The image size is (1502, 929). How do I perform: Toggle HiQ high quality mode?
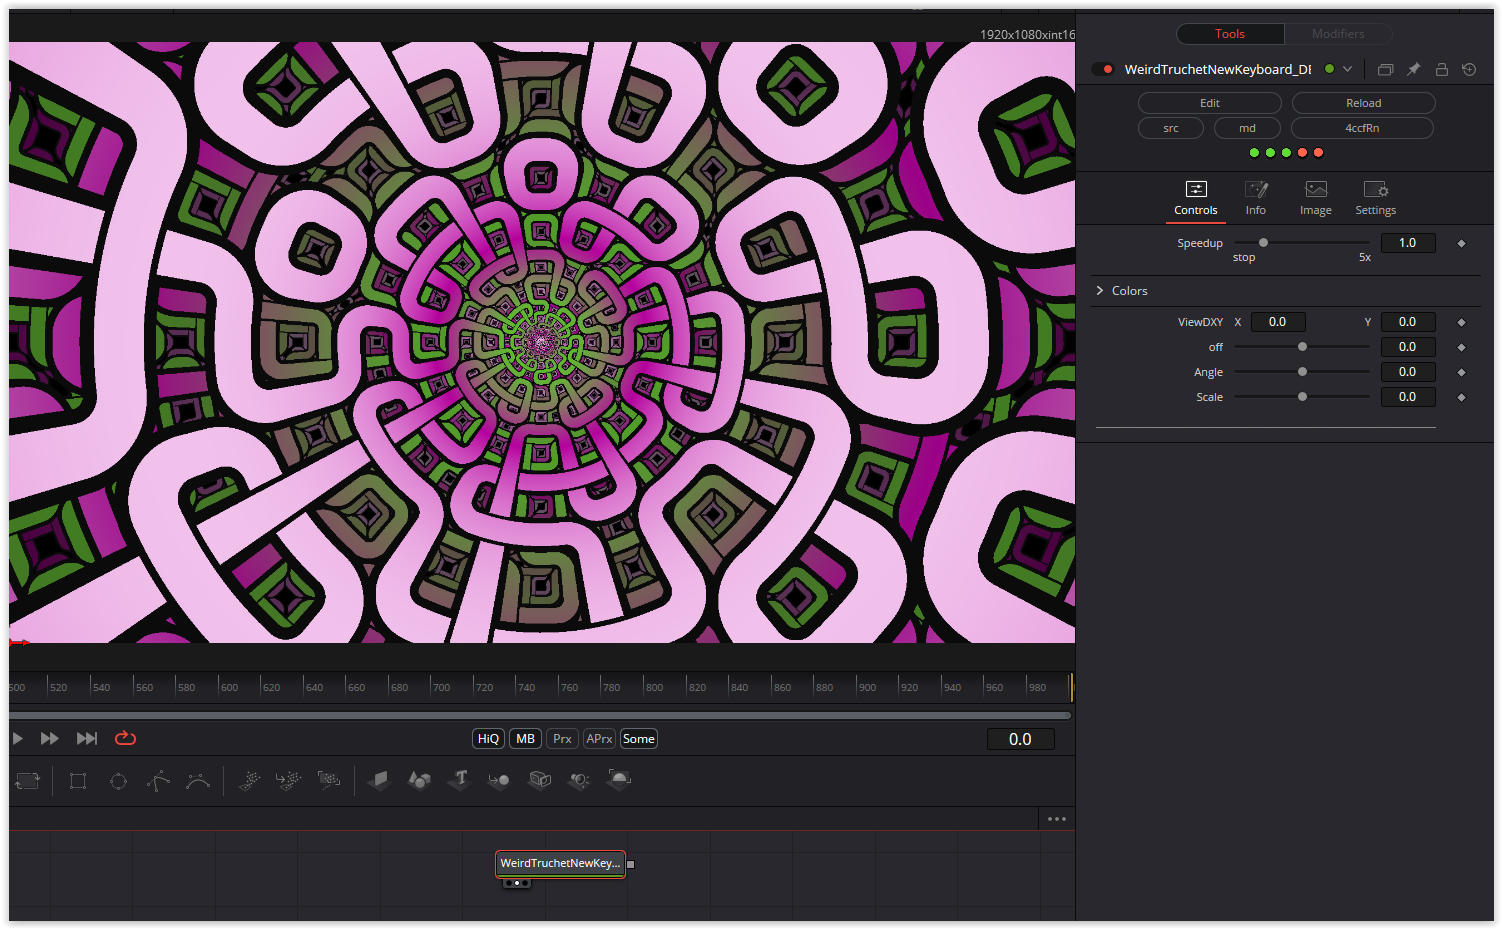click(x=488, y=739)
